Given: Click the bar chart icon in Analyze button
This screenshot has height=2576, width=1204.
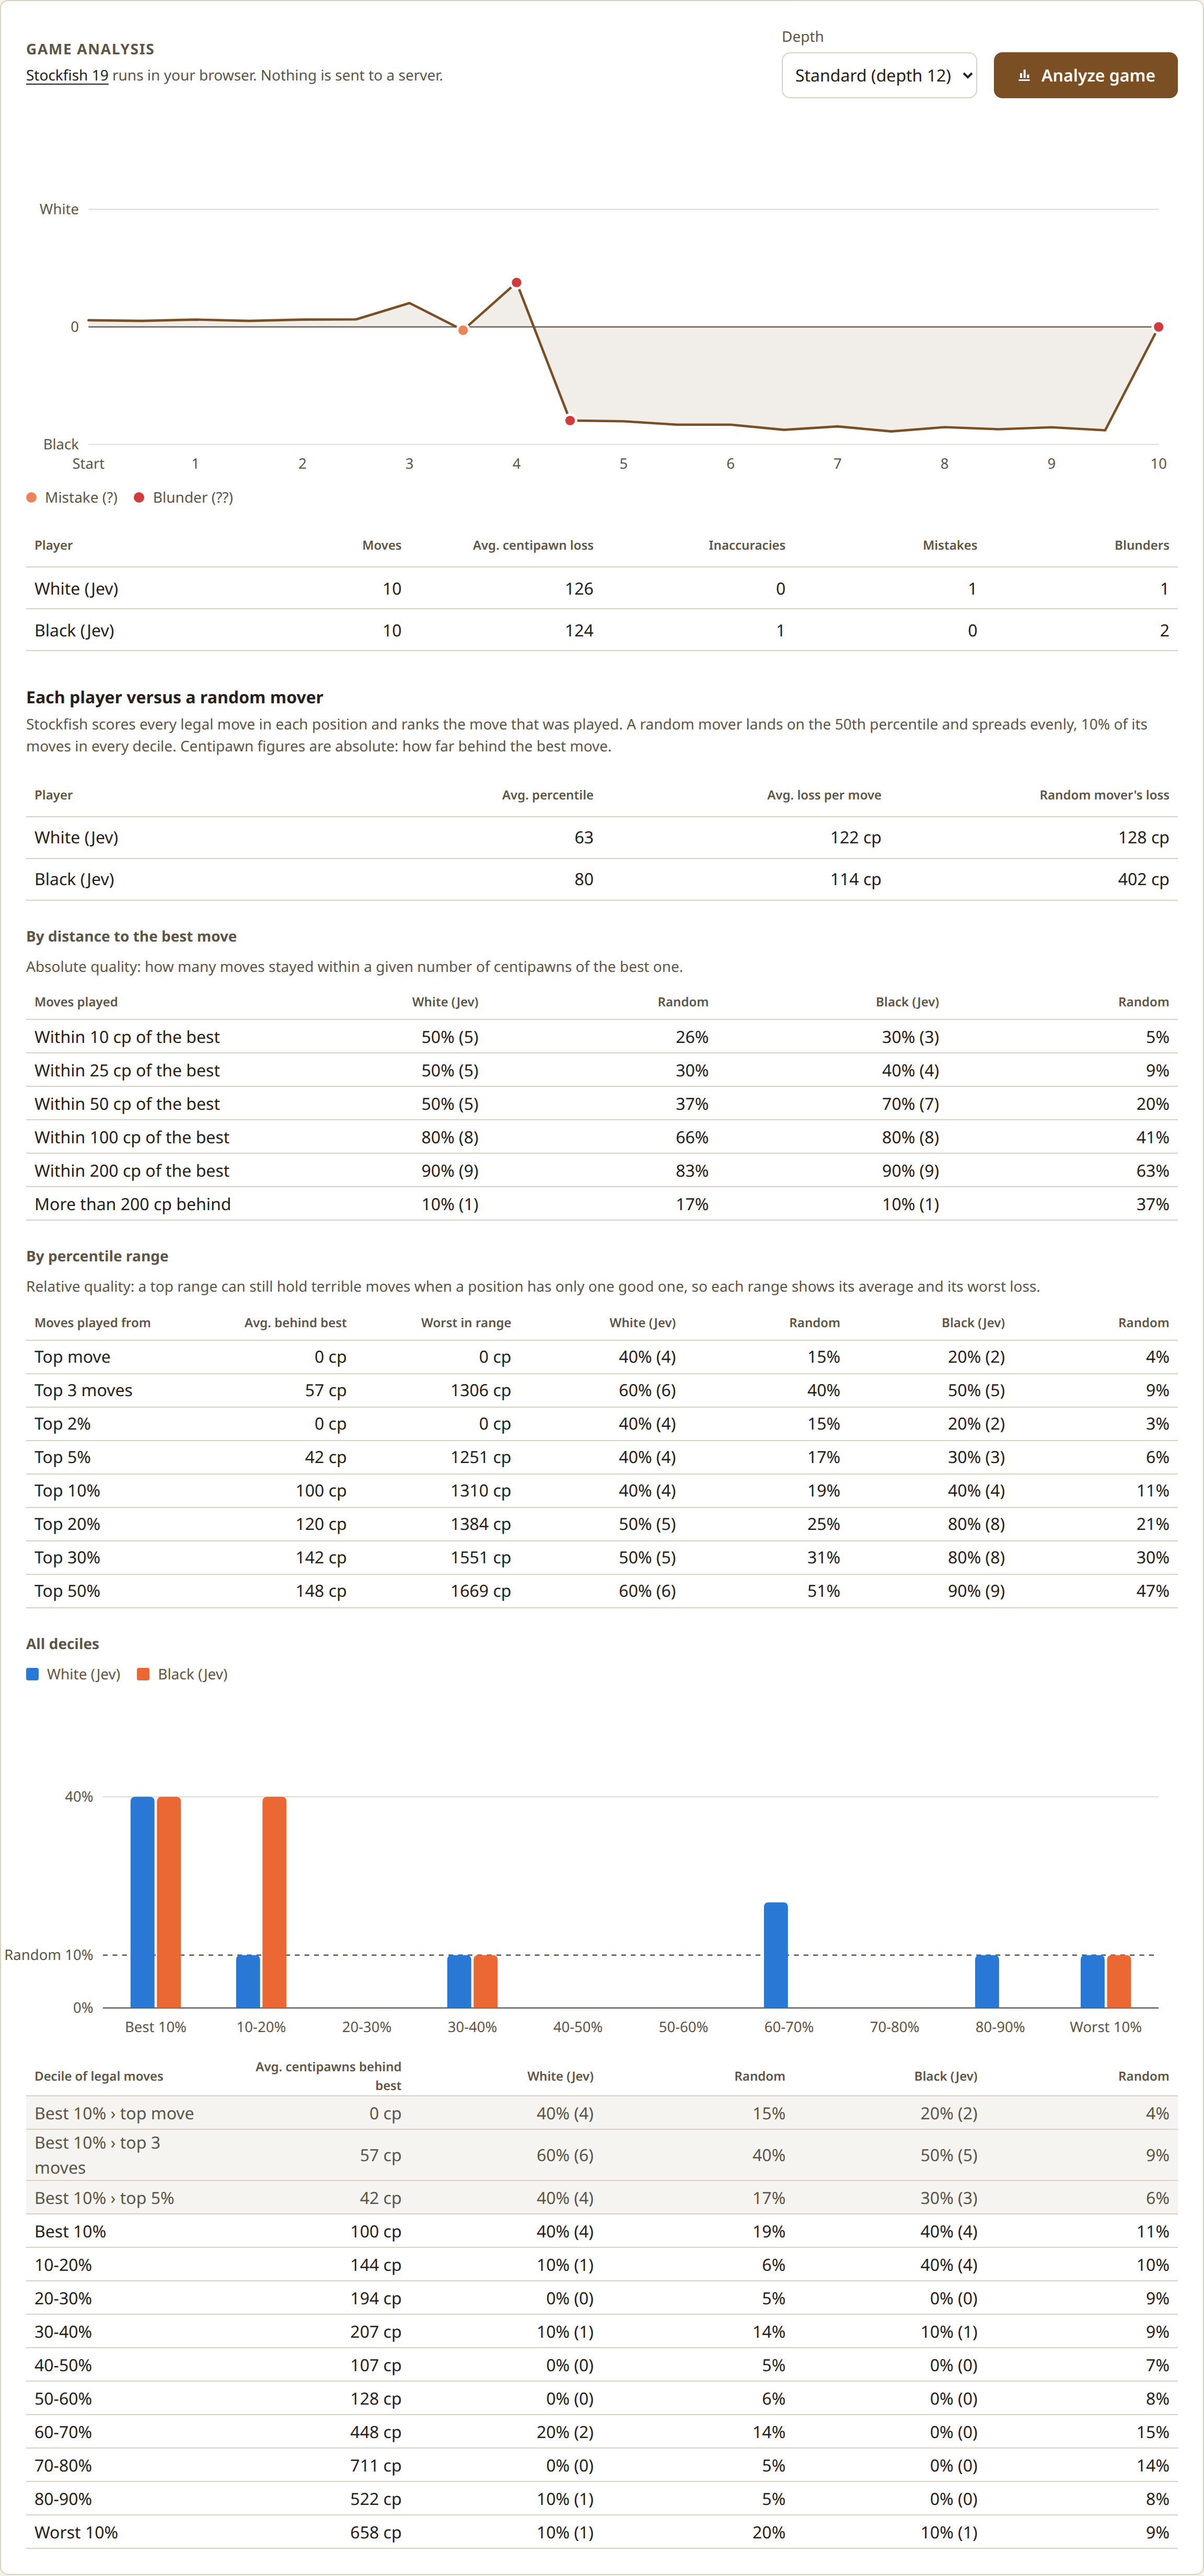Looking at the screenshot, I should pos(1024,75).
